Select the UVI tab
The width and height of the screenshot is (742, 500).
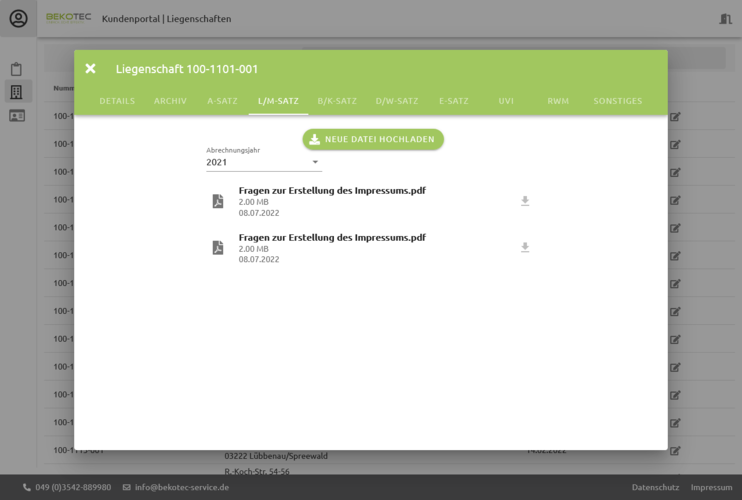[x=506, y=101]
